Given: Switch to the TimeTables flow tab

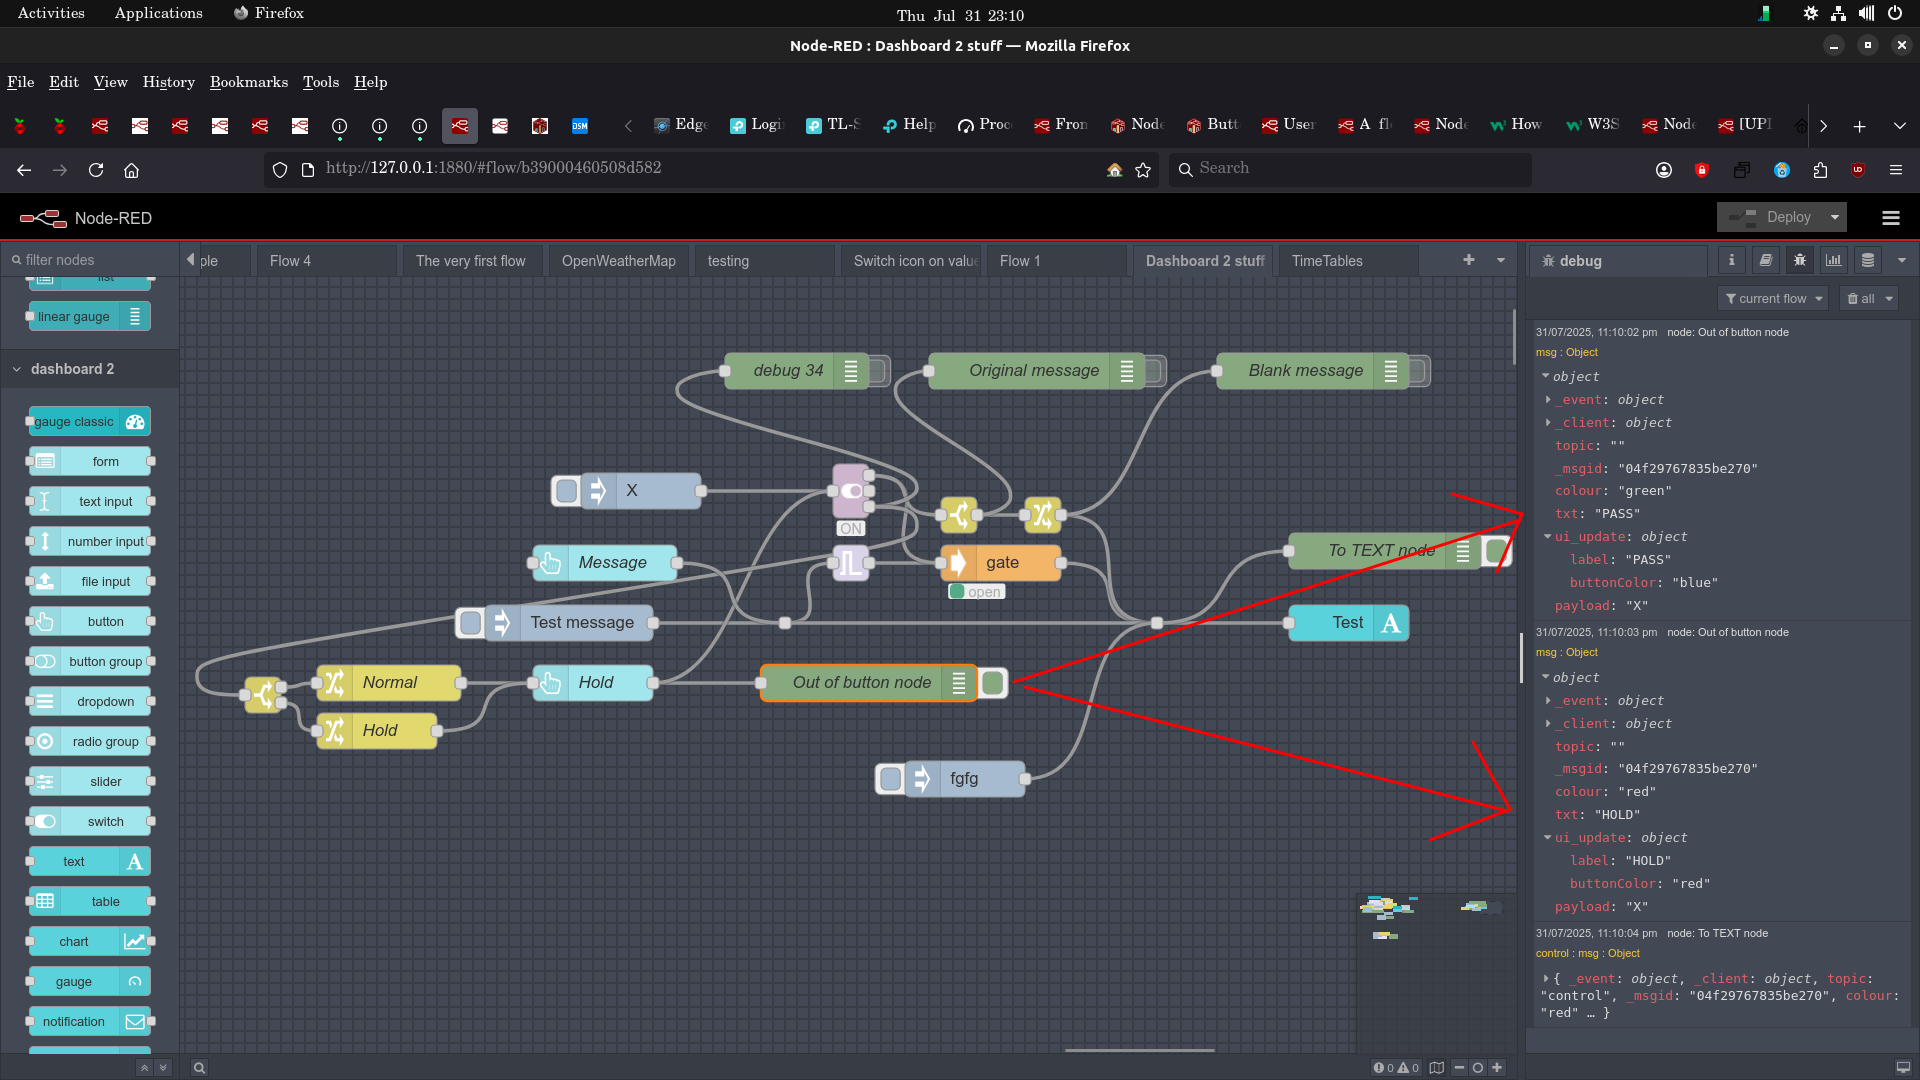Looking at the screenshot, I should (x=1327, y=261).
